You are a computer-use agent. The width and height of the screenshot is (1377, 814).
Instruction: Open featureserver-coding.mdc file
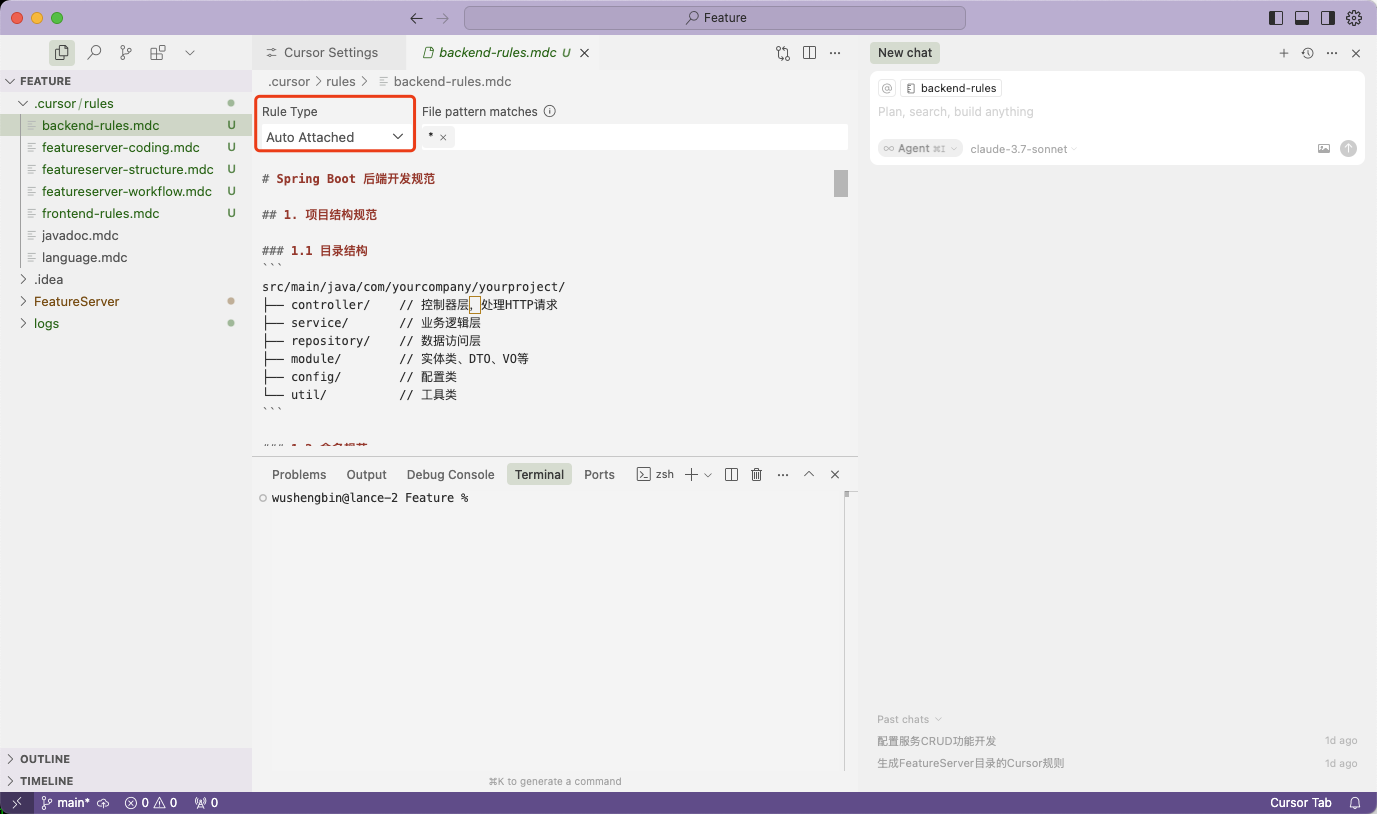tap(126, 147)
